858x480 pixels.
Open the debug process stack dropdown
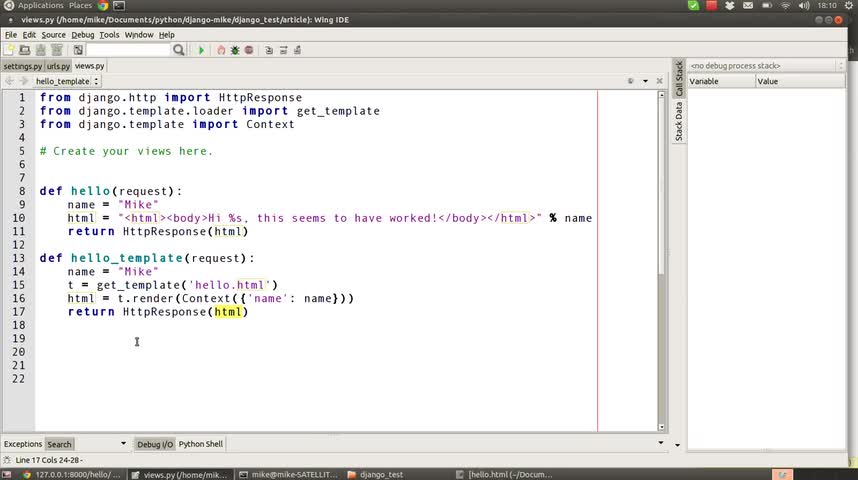766,65
